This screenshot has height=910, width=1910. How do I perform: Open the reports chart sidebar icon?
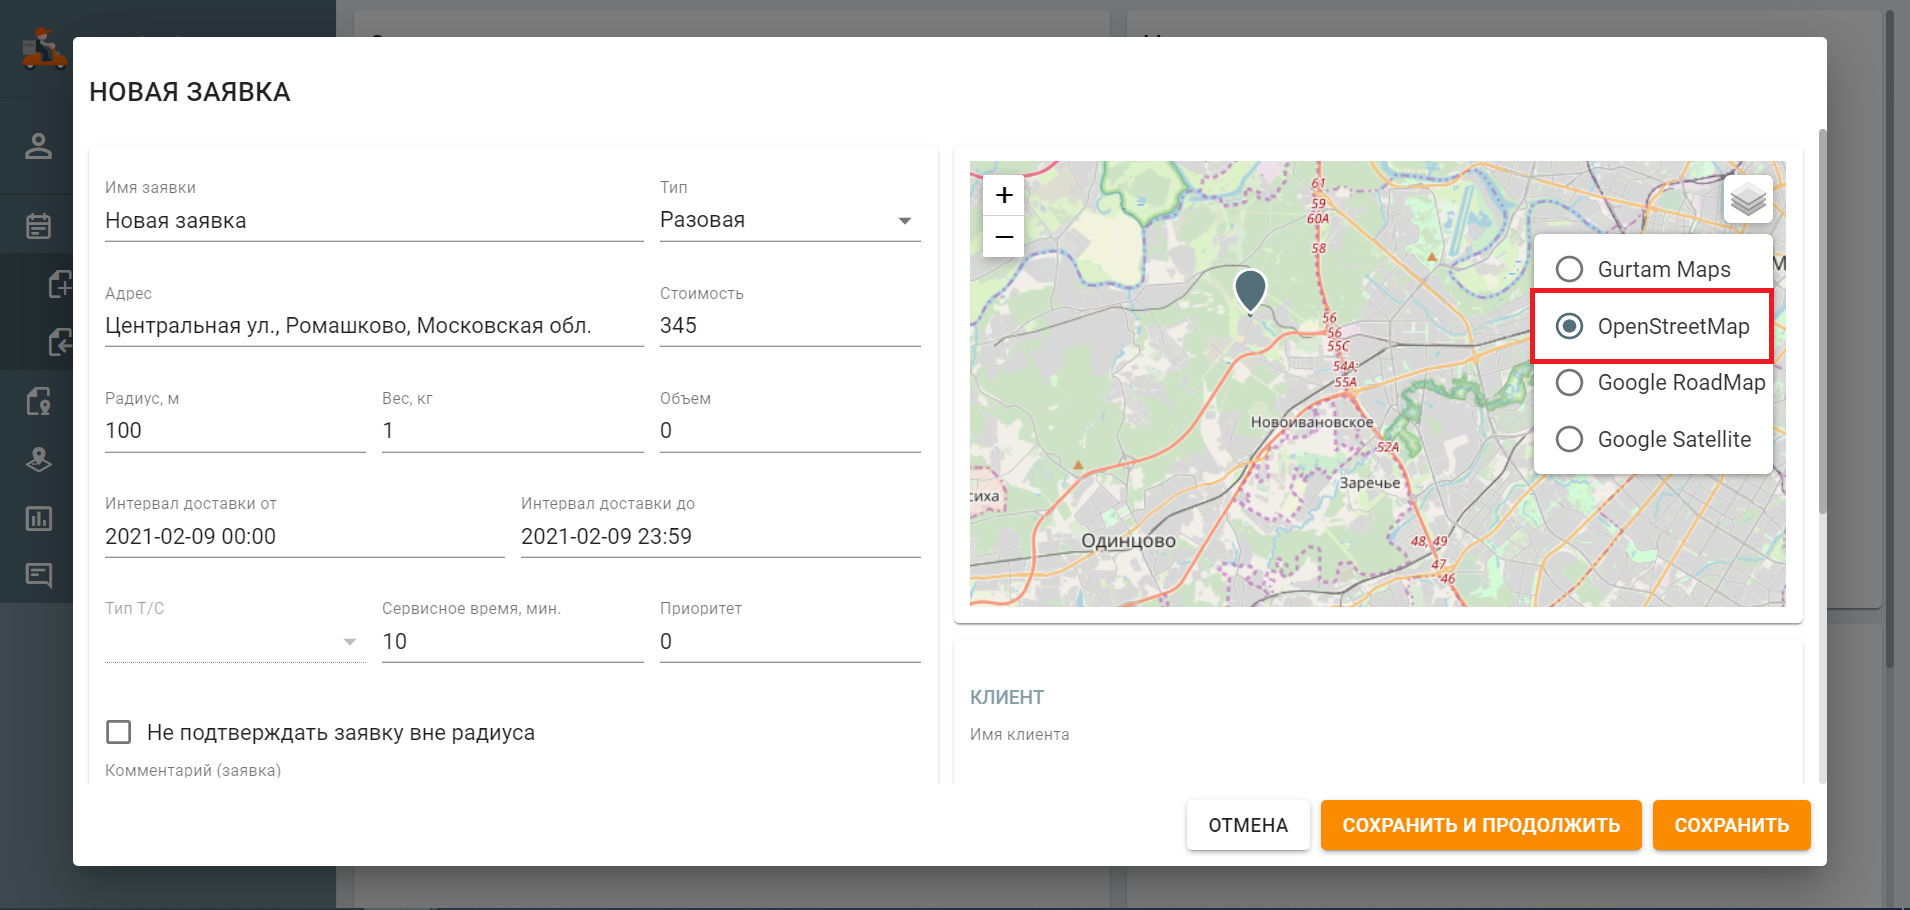click(x=38, y=518)
